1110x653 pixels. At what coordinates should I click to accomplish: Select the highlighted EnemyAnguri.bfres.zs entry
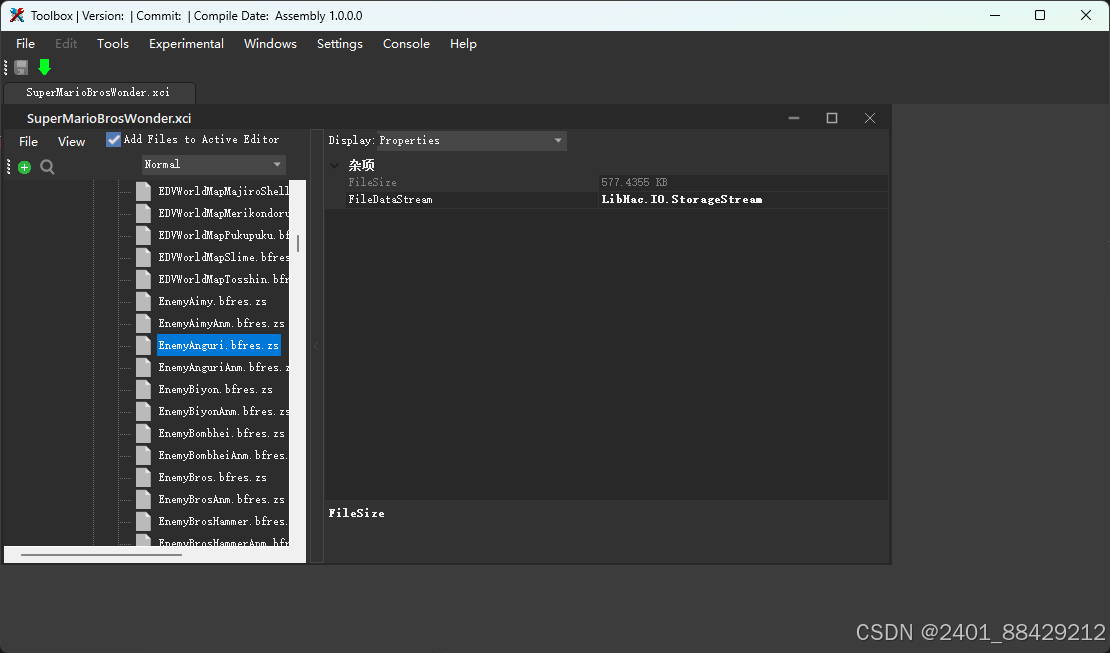point(219,345)
